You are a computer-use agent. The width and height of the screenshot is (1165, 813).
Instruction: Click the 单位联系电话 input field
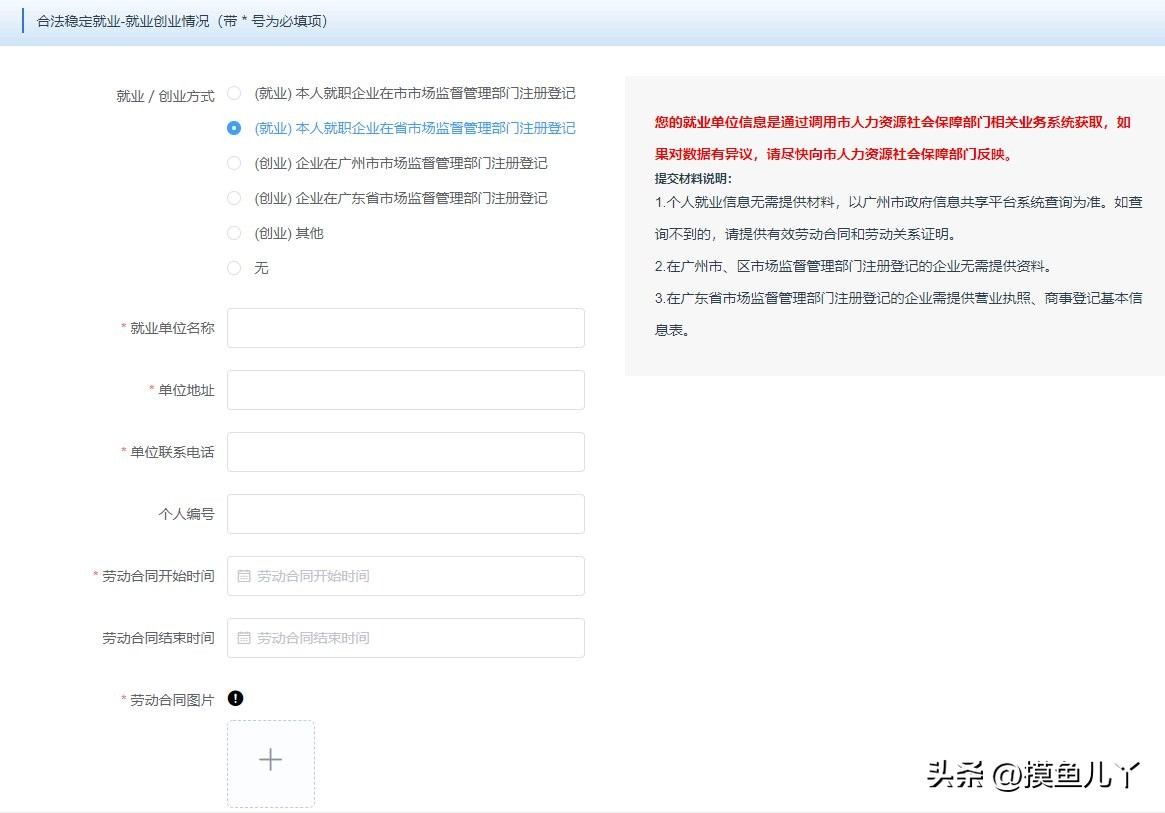(405, 452)
